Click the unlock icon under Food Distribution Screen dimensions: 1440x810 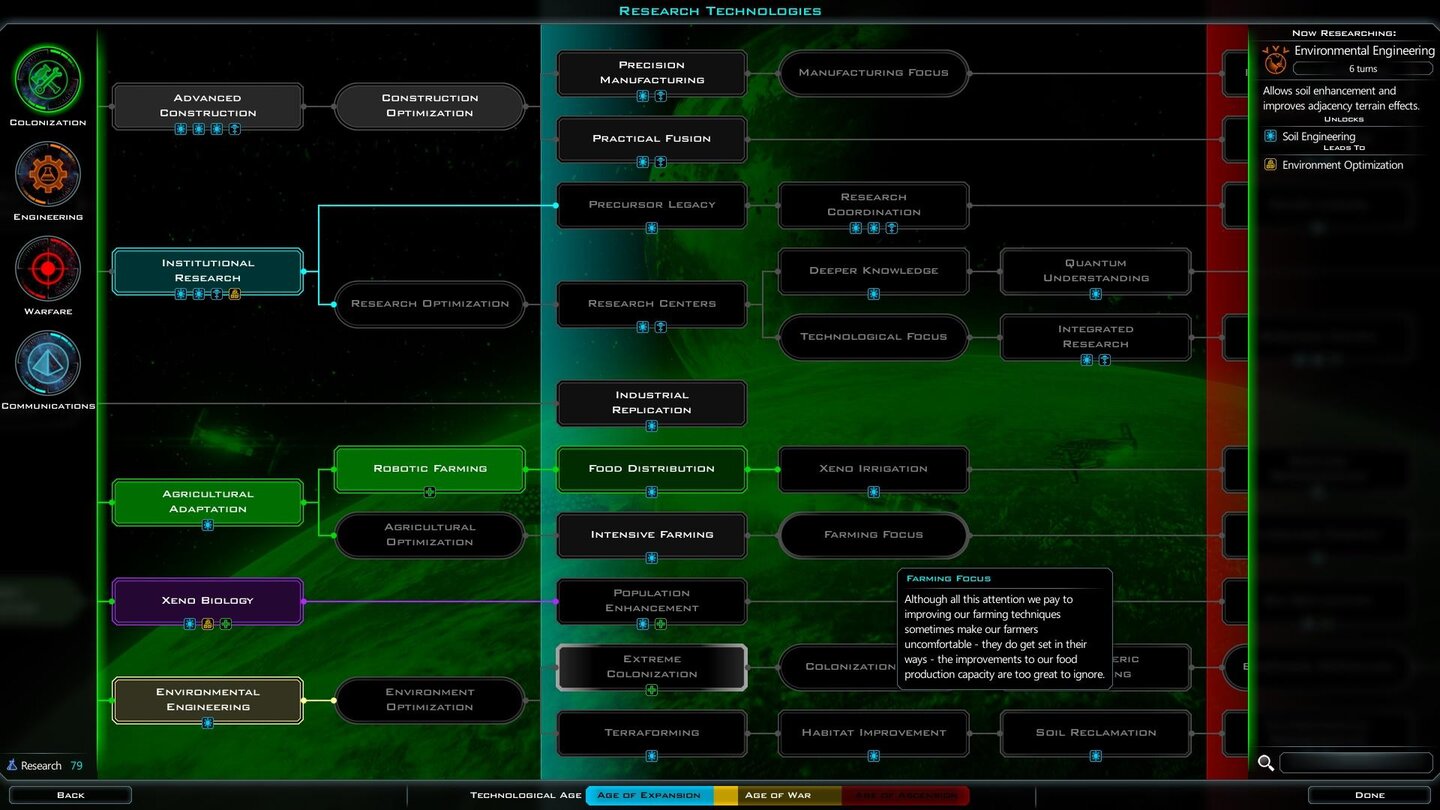tap(652, 492)
